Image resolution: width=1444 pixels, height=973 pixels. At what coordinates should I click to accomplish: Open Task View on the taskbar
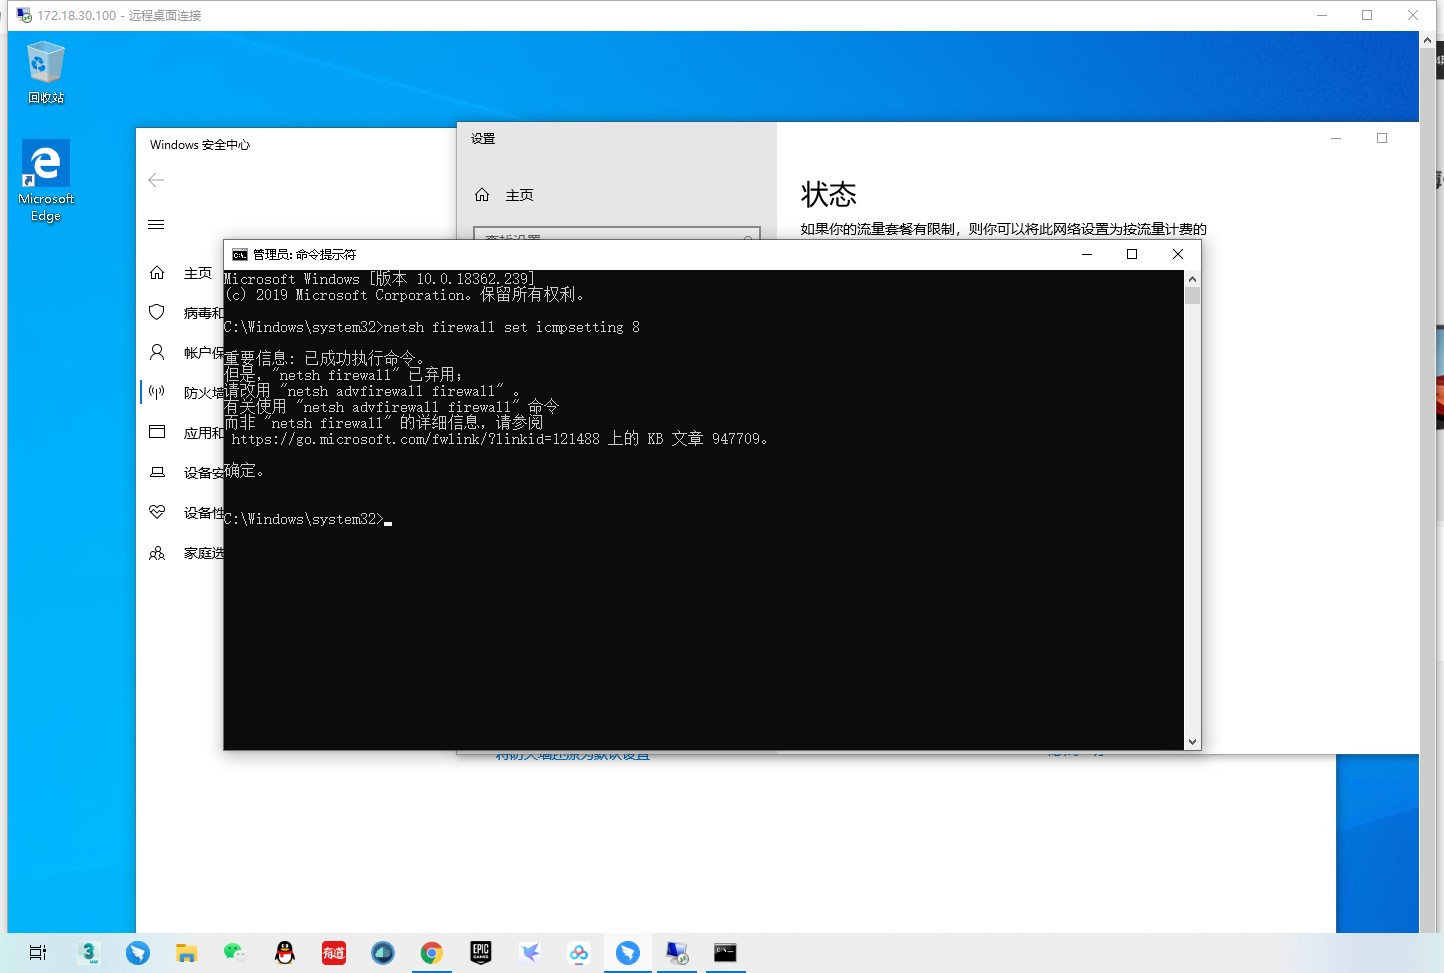tap(38, 953)
